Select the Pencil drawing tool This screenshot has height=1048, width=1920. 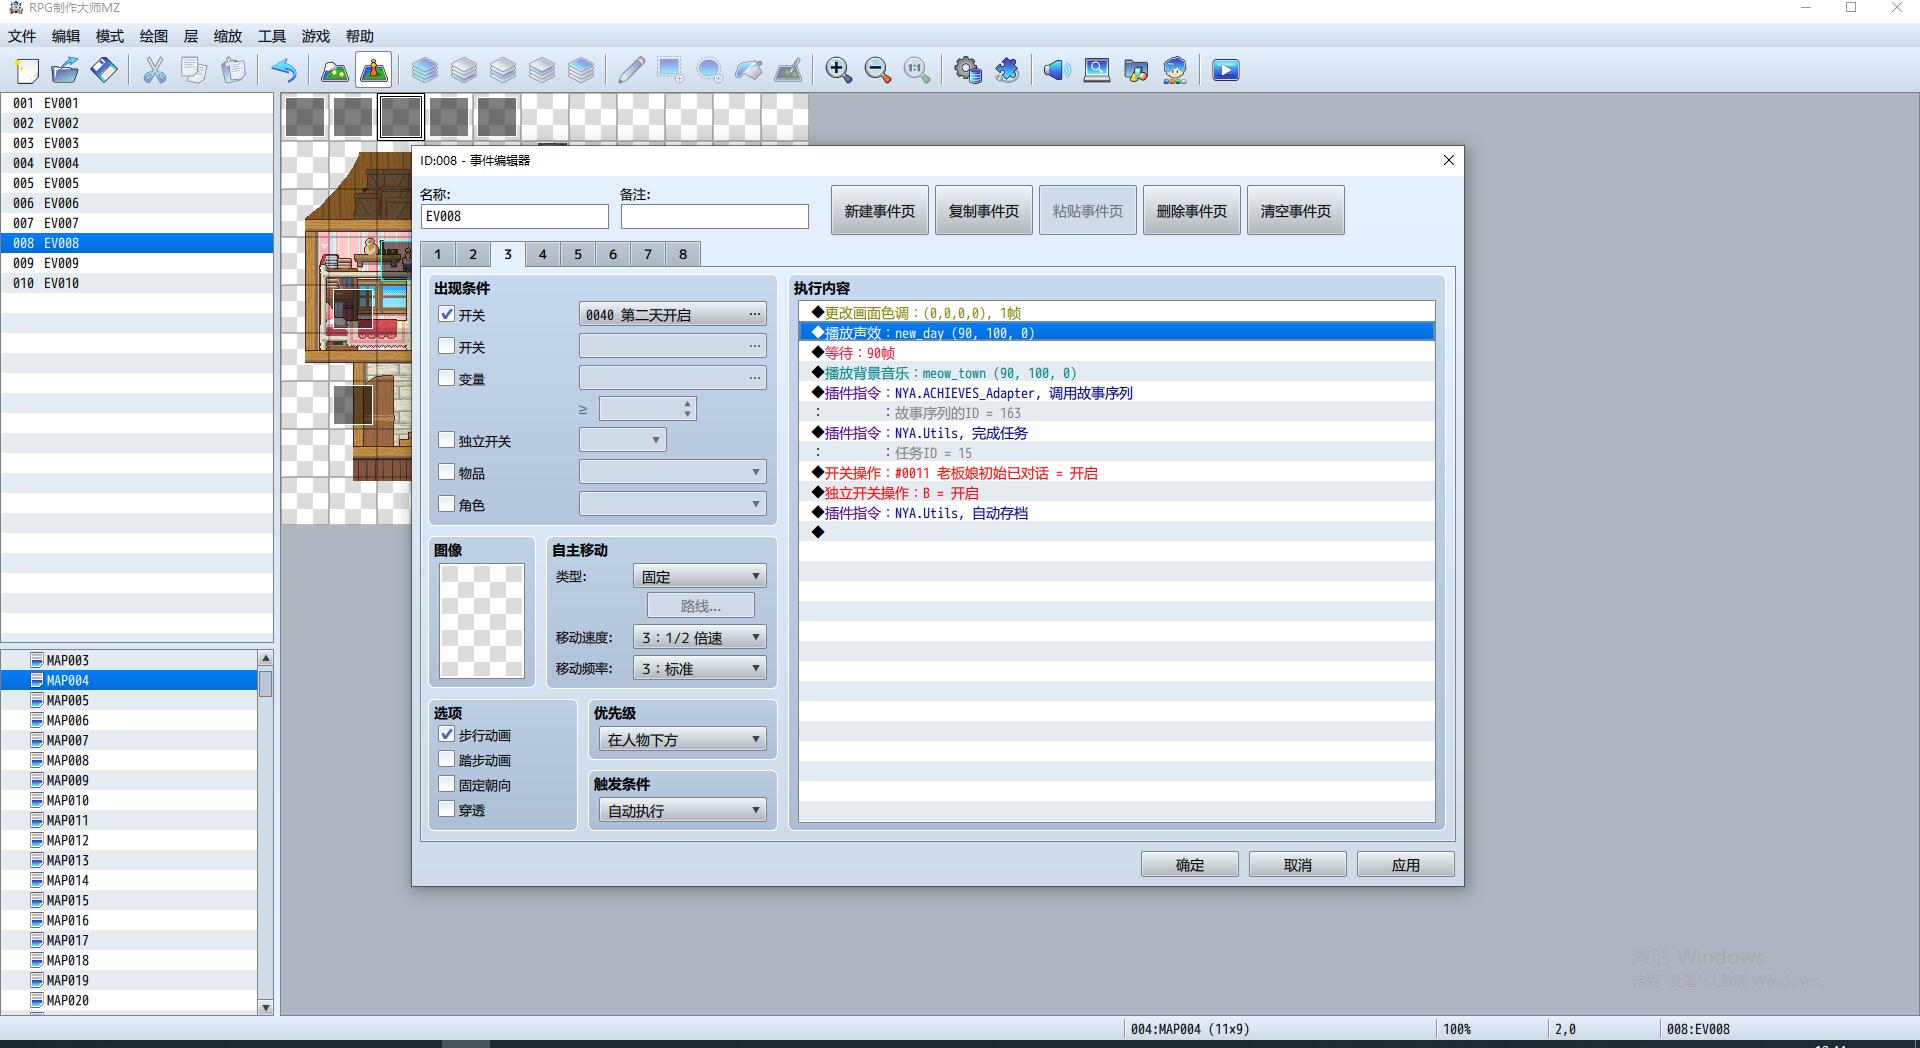coord(631,70)
